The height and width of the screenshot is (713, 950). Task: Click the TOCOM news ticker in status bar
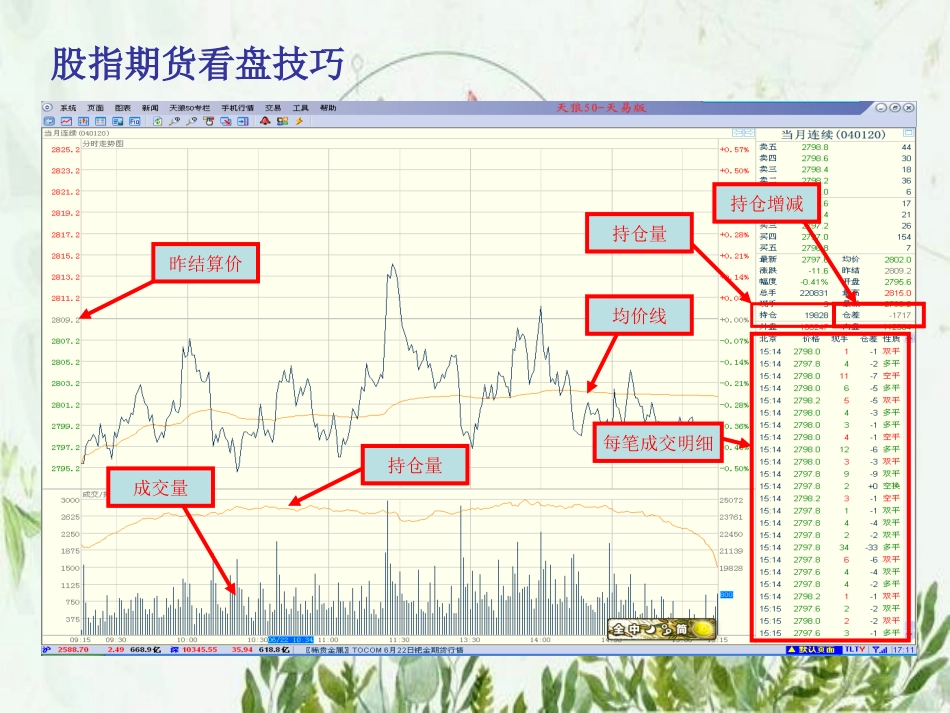tap(384, 649)
